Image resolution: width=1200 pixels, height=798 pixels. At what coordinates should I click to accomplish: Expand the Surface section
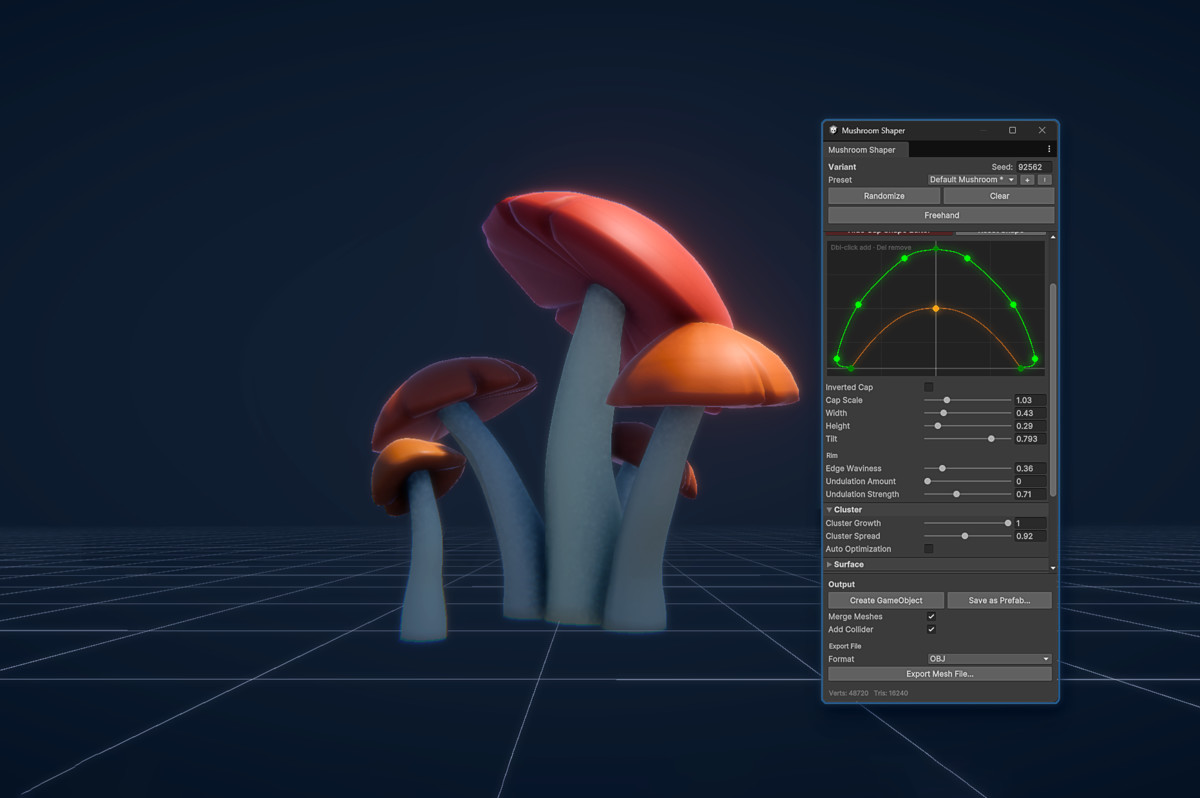829,565
